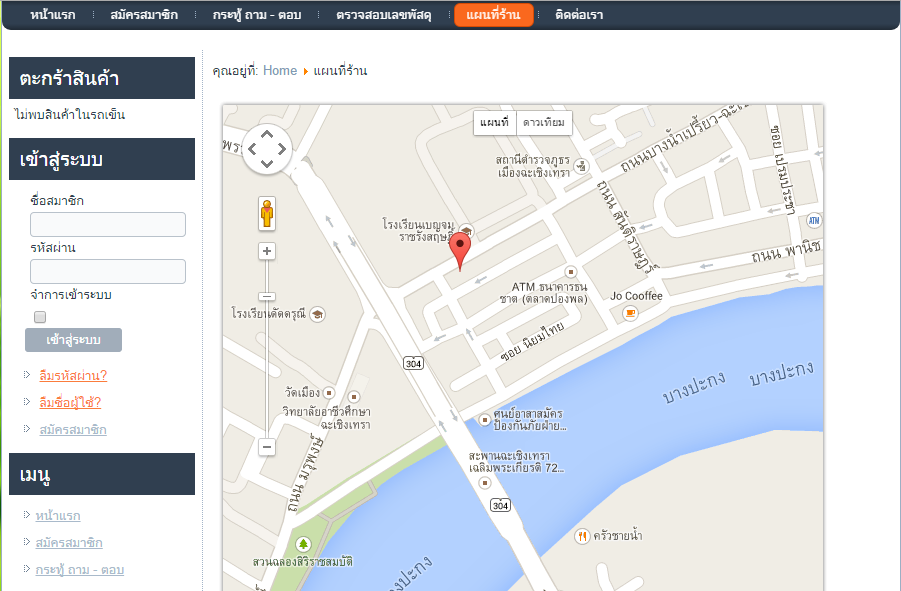This screenshot has width=901, height=591.
Task: Click the สะพานฉะเชิงเทรา bridge marker dot
Action: click(485, 483)
